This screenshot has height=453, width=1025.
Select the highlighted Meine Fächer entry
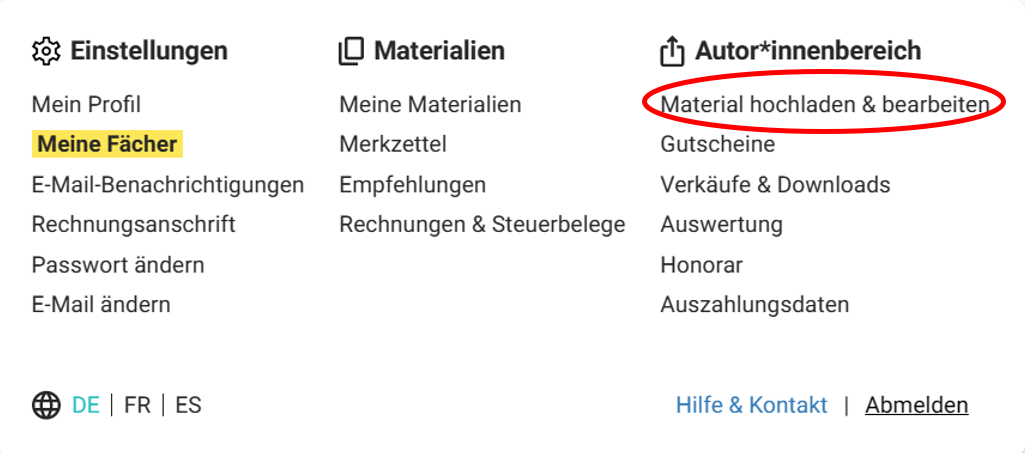[x=107, y=144]
